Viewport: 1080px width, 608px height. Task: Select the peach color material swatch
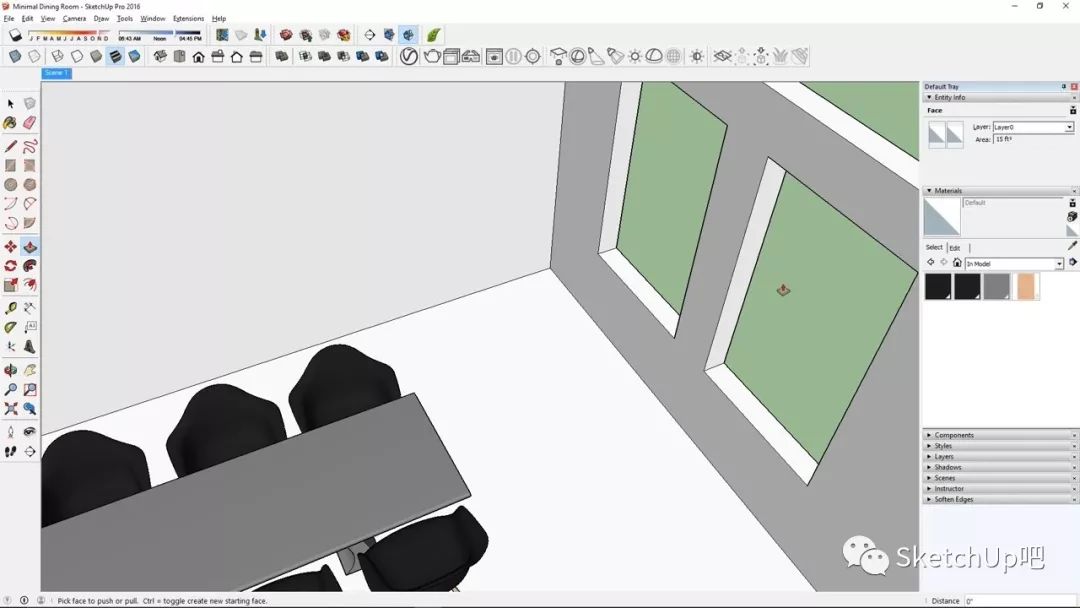pyautogui.click(x=1027, y=287)
